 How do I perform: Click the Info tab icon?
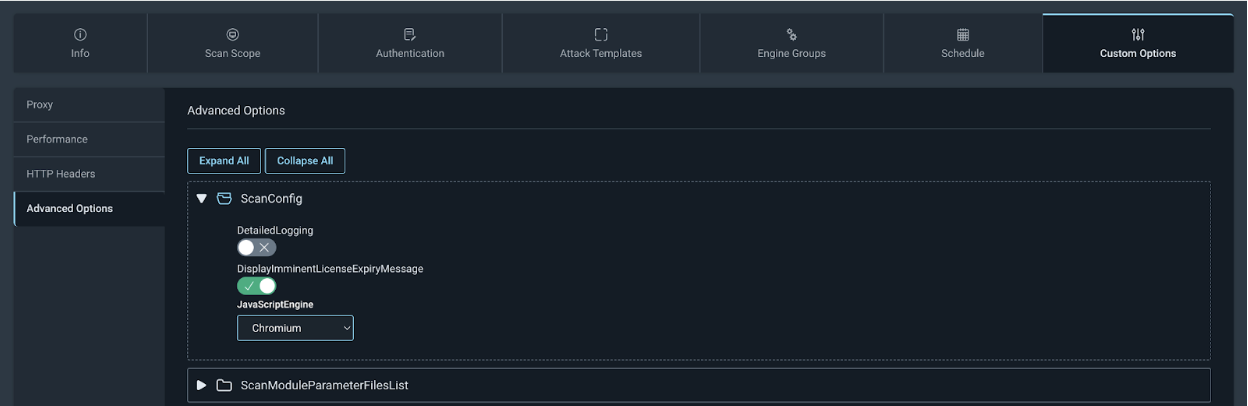click(x=80, y=34)
